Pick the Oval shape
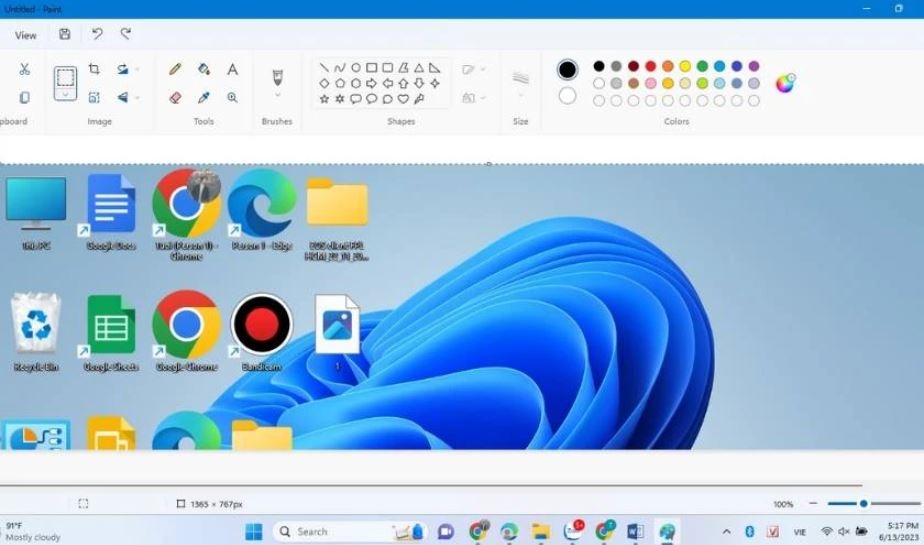The image size is (924, 545). 356,68
